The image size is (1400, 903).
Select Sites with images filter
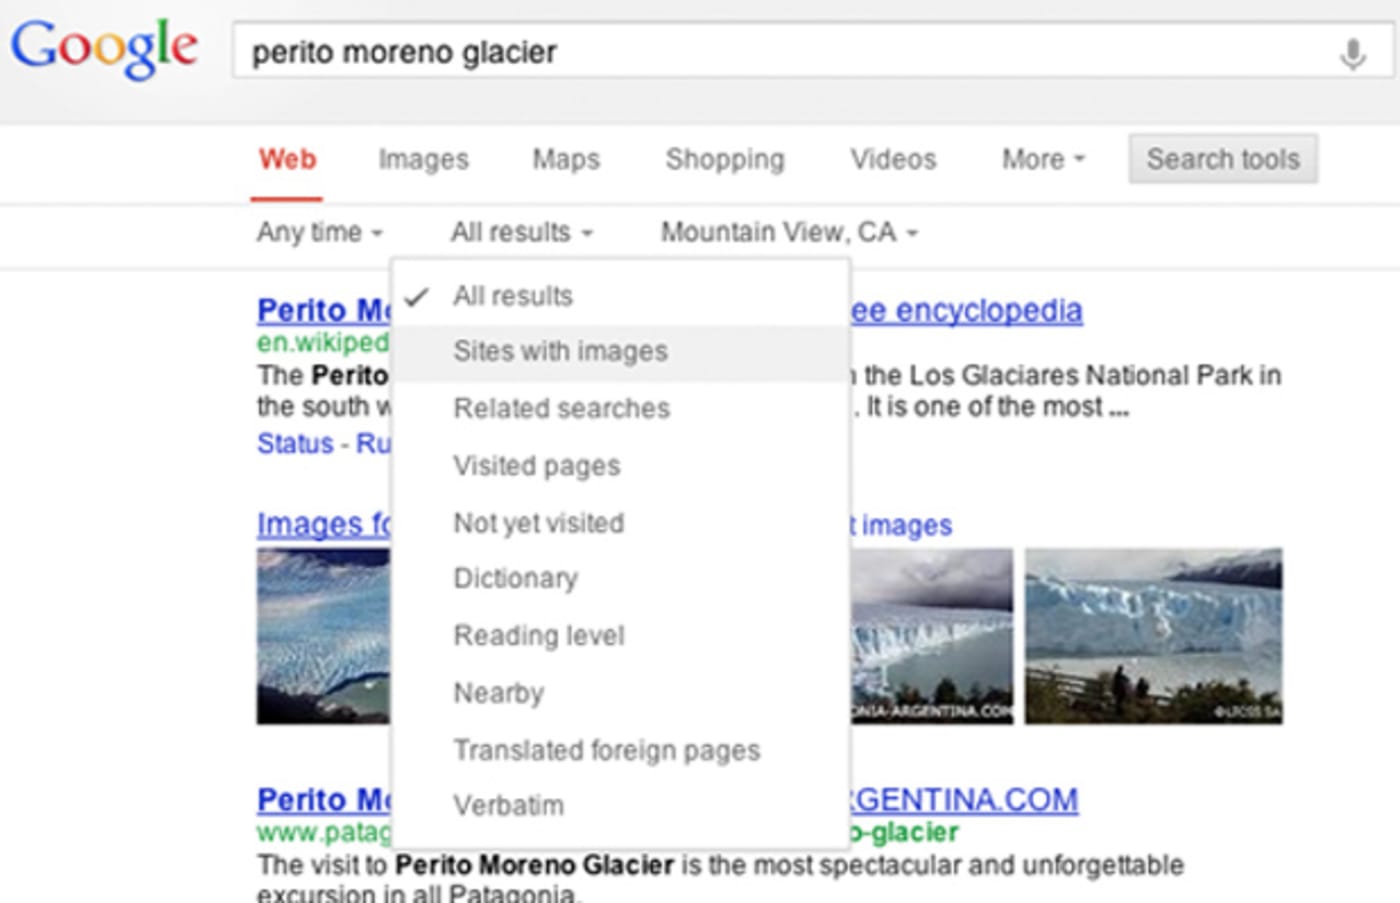coord(560,351)
